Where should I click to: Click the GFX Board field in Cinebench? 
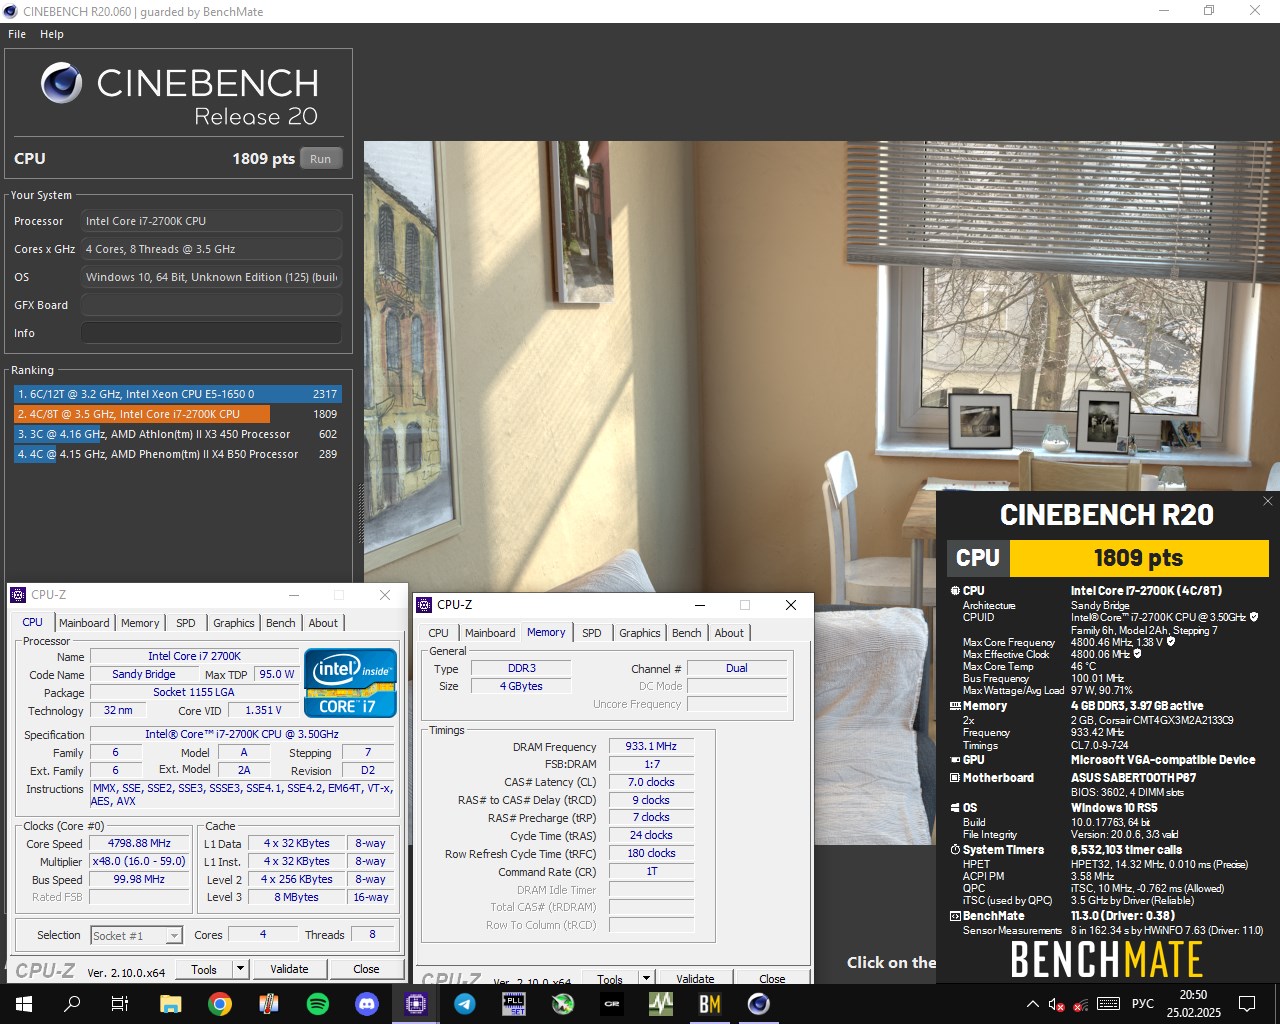click(x=211, y=305)
